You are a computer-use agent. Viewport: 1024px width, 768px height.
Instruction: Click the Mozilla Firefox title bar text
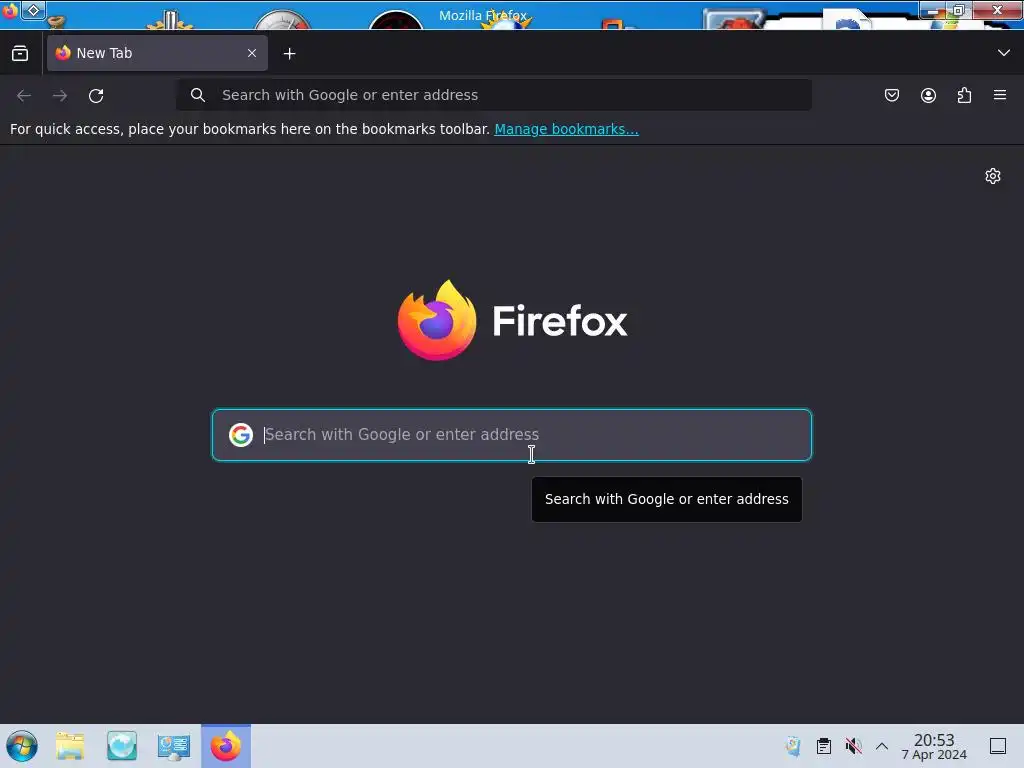point(483,15)
